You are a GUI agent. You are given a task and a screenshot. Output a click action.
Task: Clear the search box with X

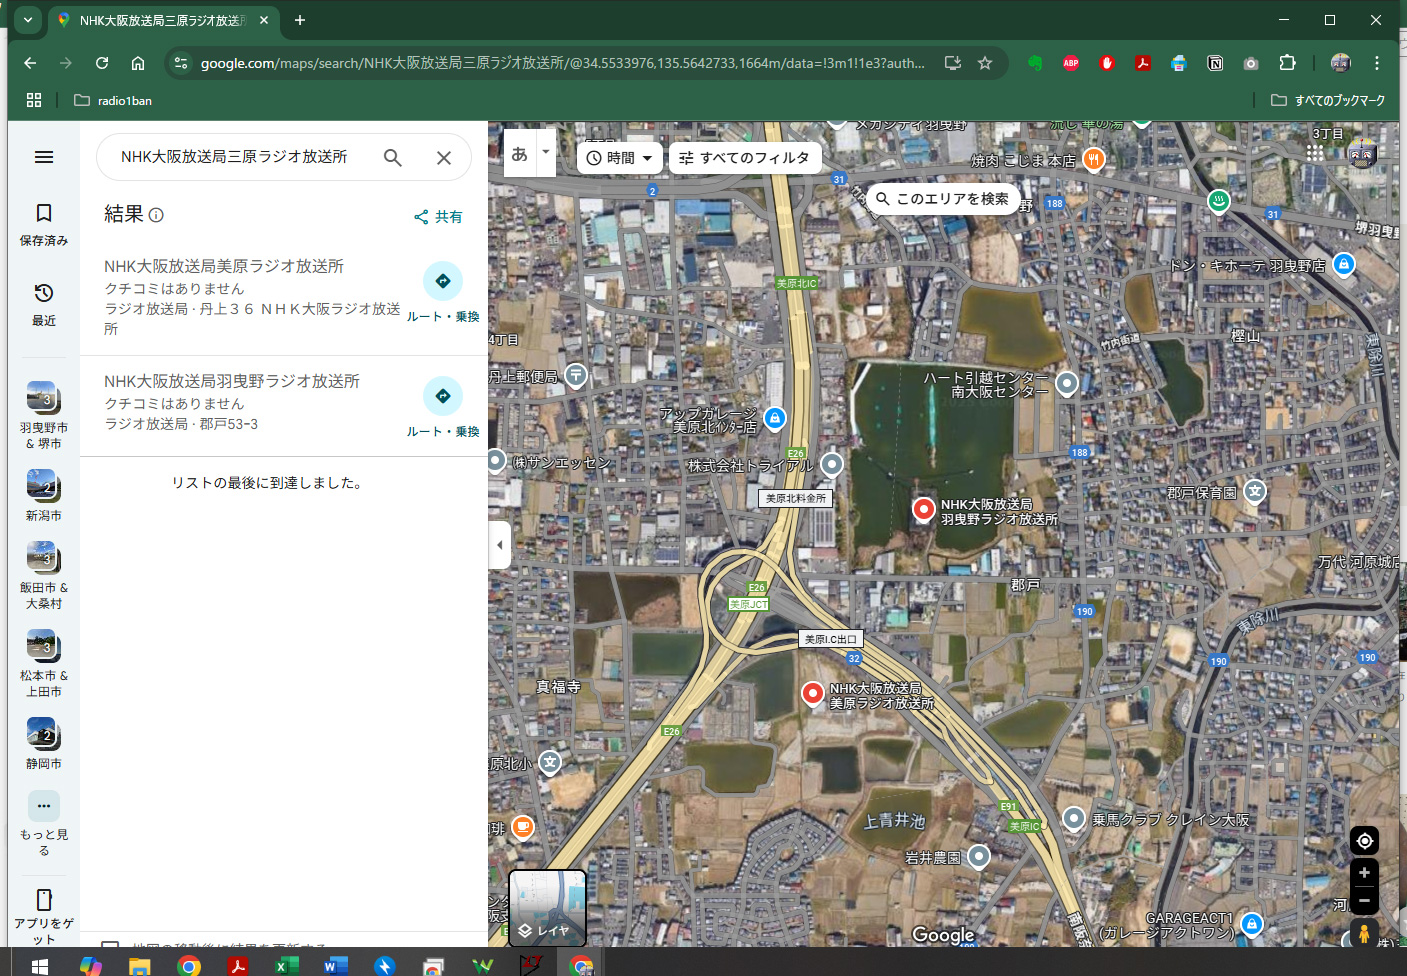coord(444,157)
